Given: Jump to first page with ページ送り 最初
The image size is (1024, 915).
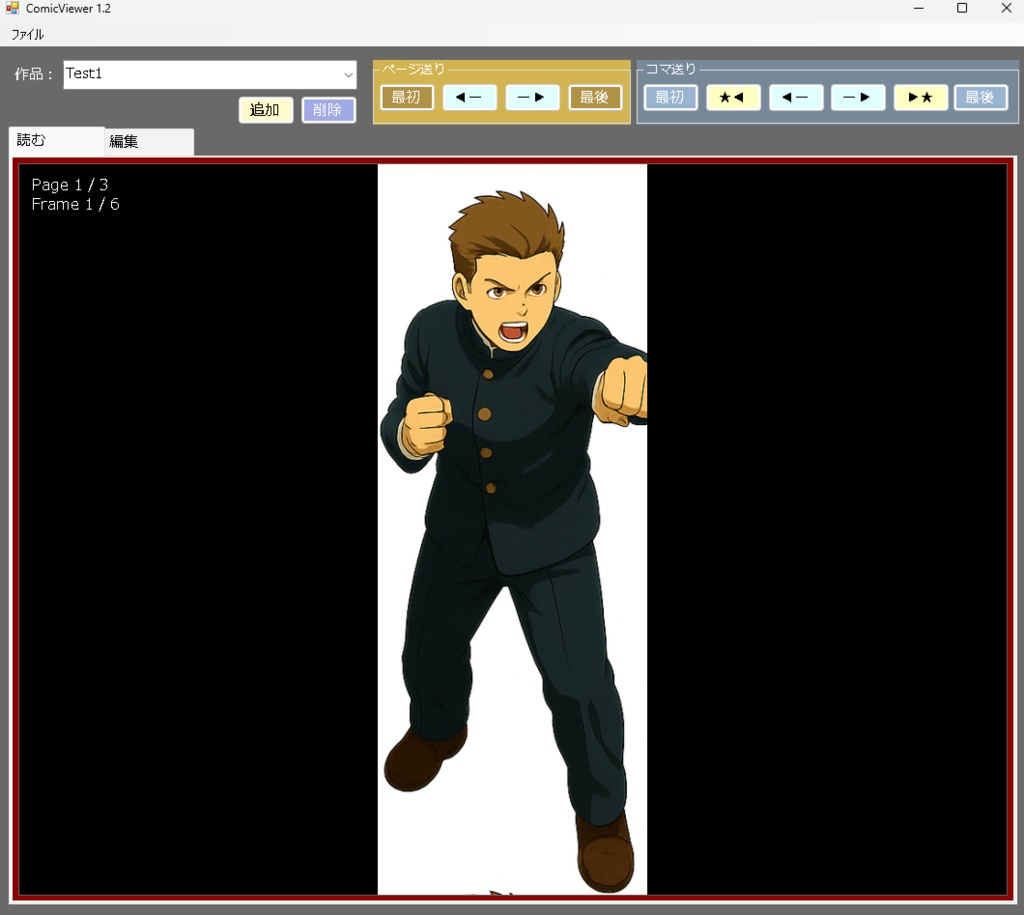Looking at the screenshot, I should tap(407, 97).
